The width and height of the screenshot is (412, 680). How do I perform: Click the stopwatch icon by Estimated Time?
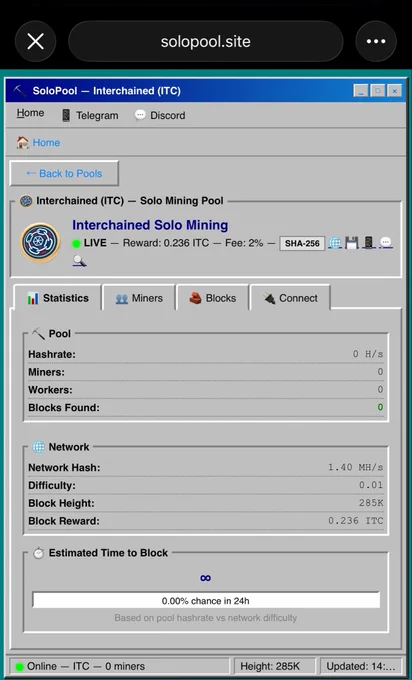39,553
